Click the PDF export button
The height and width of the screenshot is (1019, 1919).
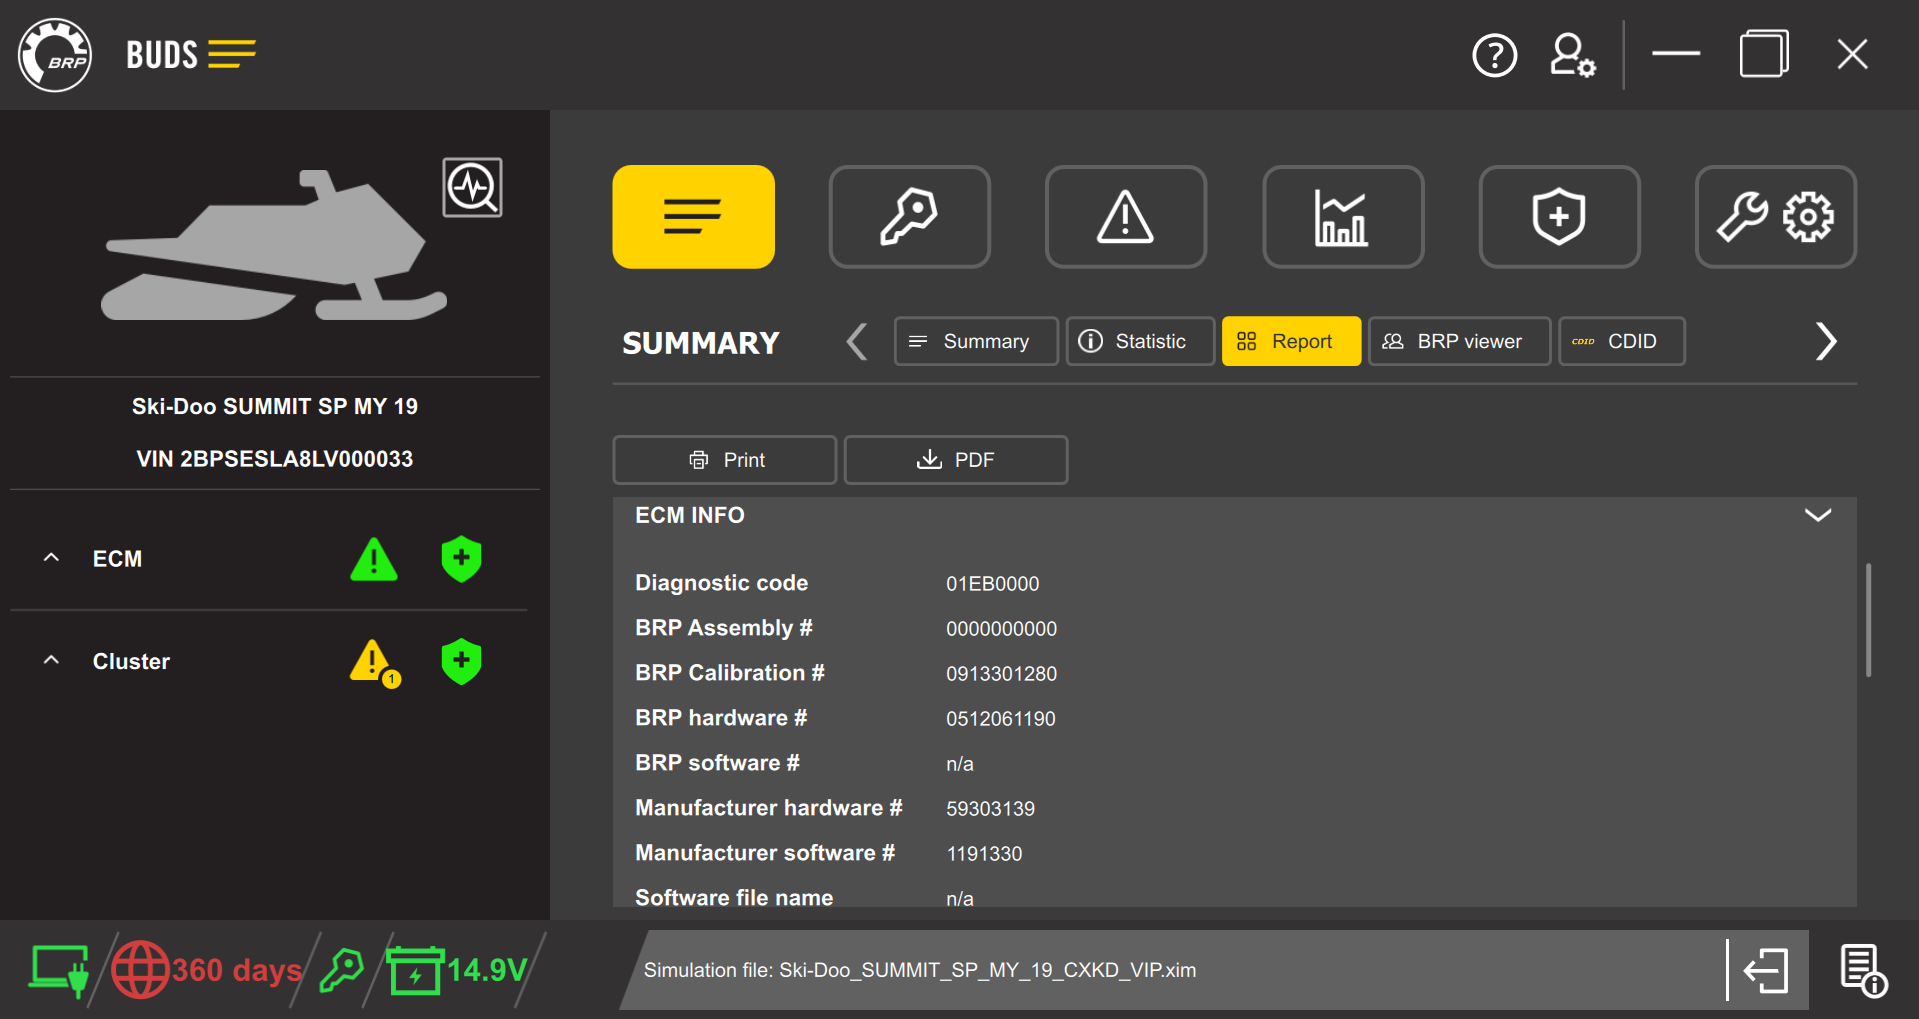coord(955,460)
